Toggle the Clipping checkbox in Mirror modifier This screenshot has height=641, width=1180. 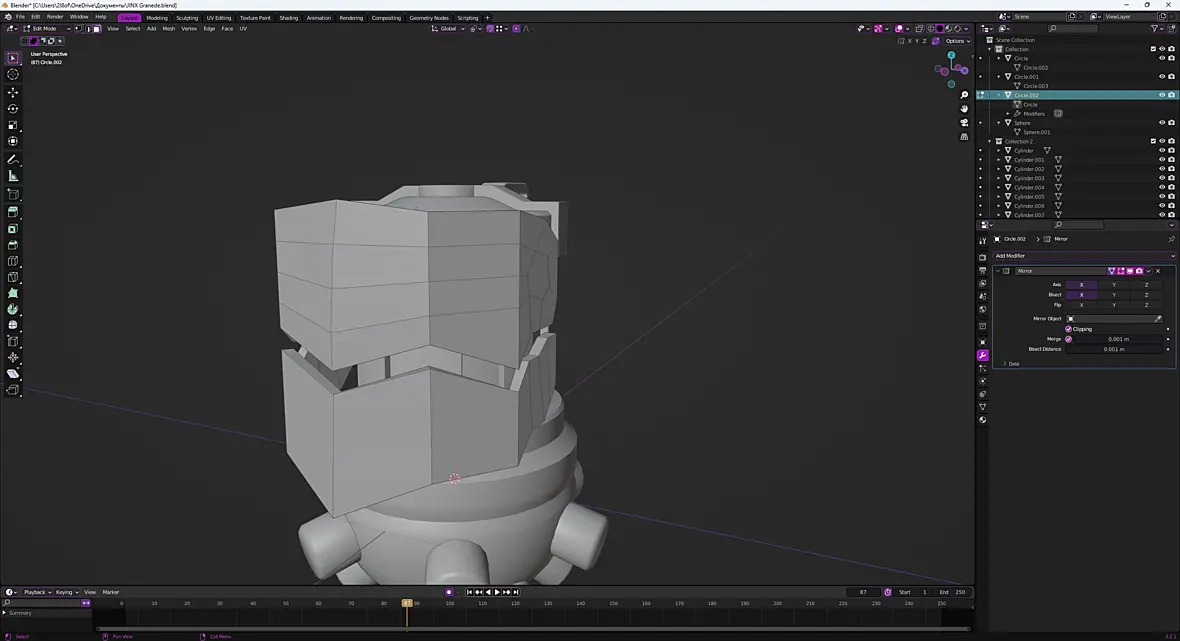[1069, 329]
